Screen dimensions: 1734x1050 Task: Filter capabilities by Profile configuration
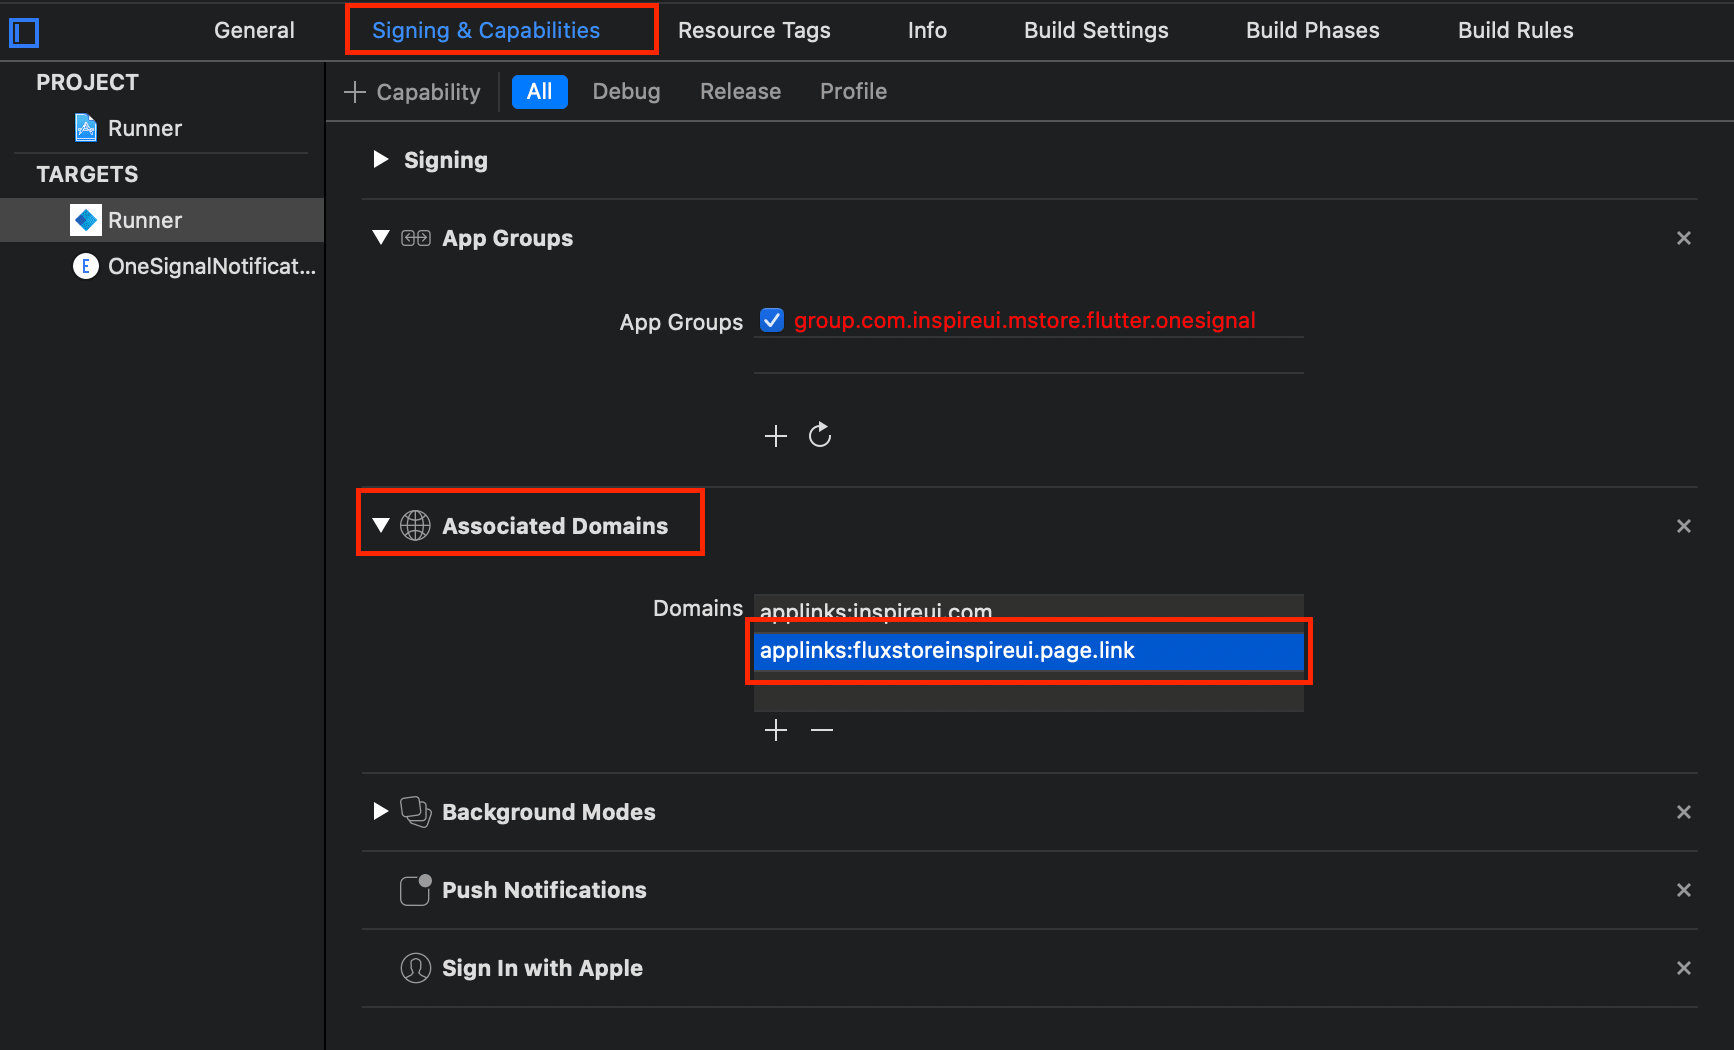click(x=853, y=92)
